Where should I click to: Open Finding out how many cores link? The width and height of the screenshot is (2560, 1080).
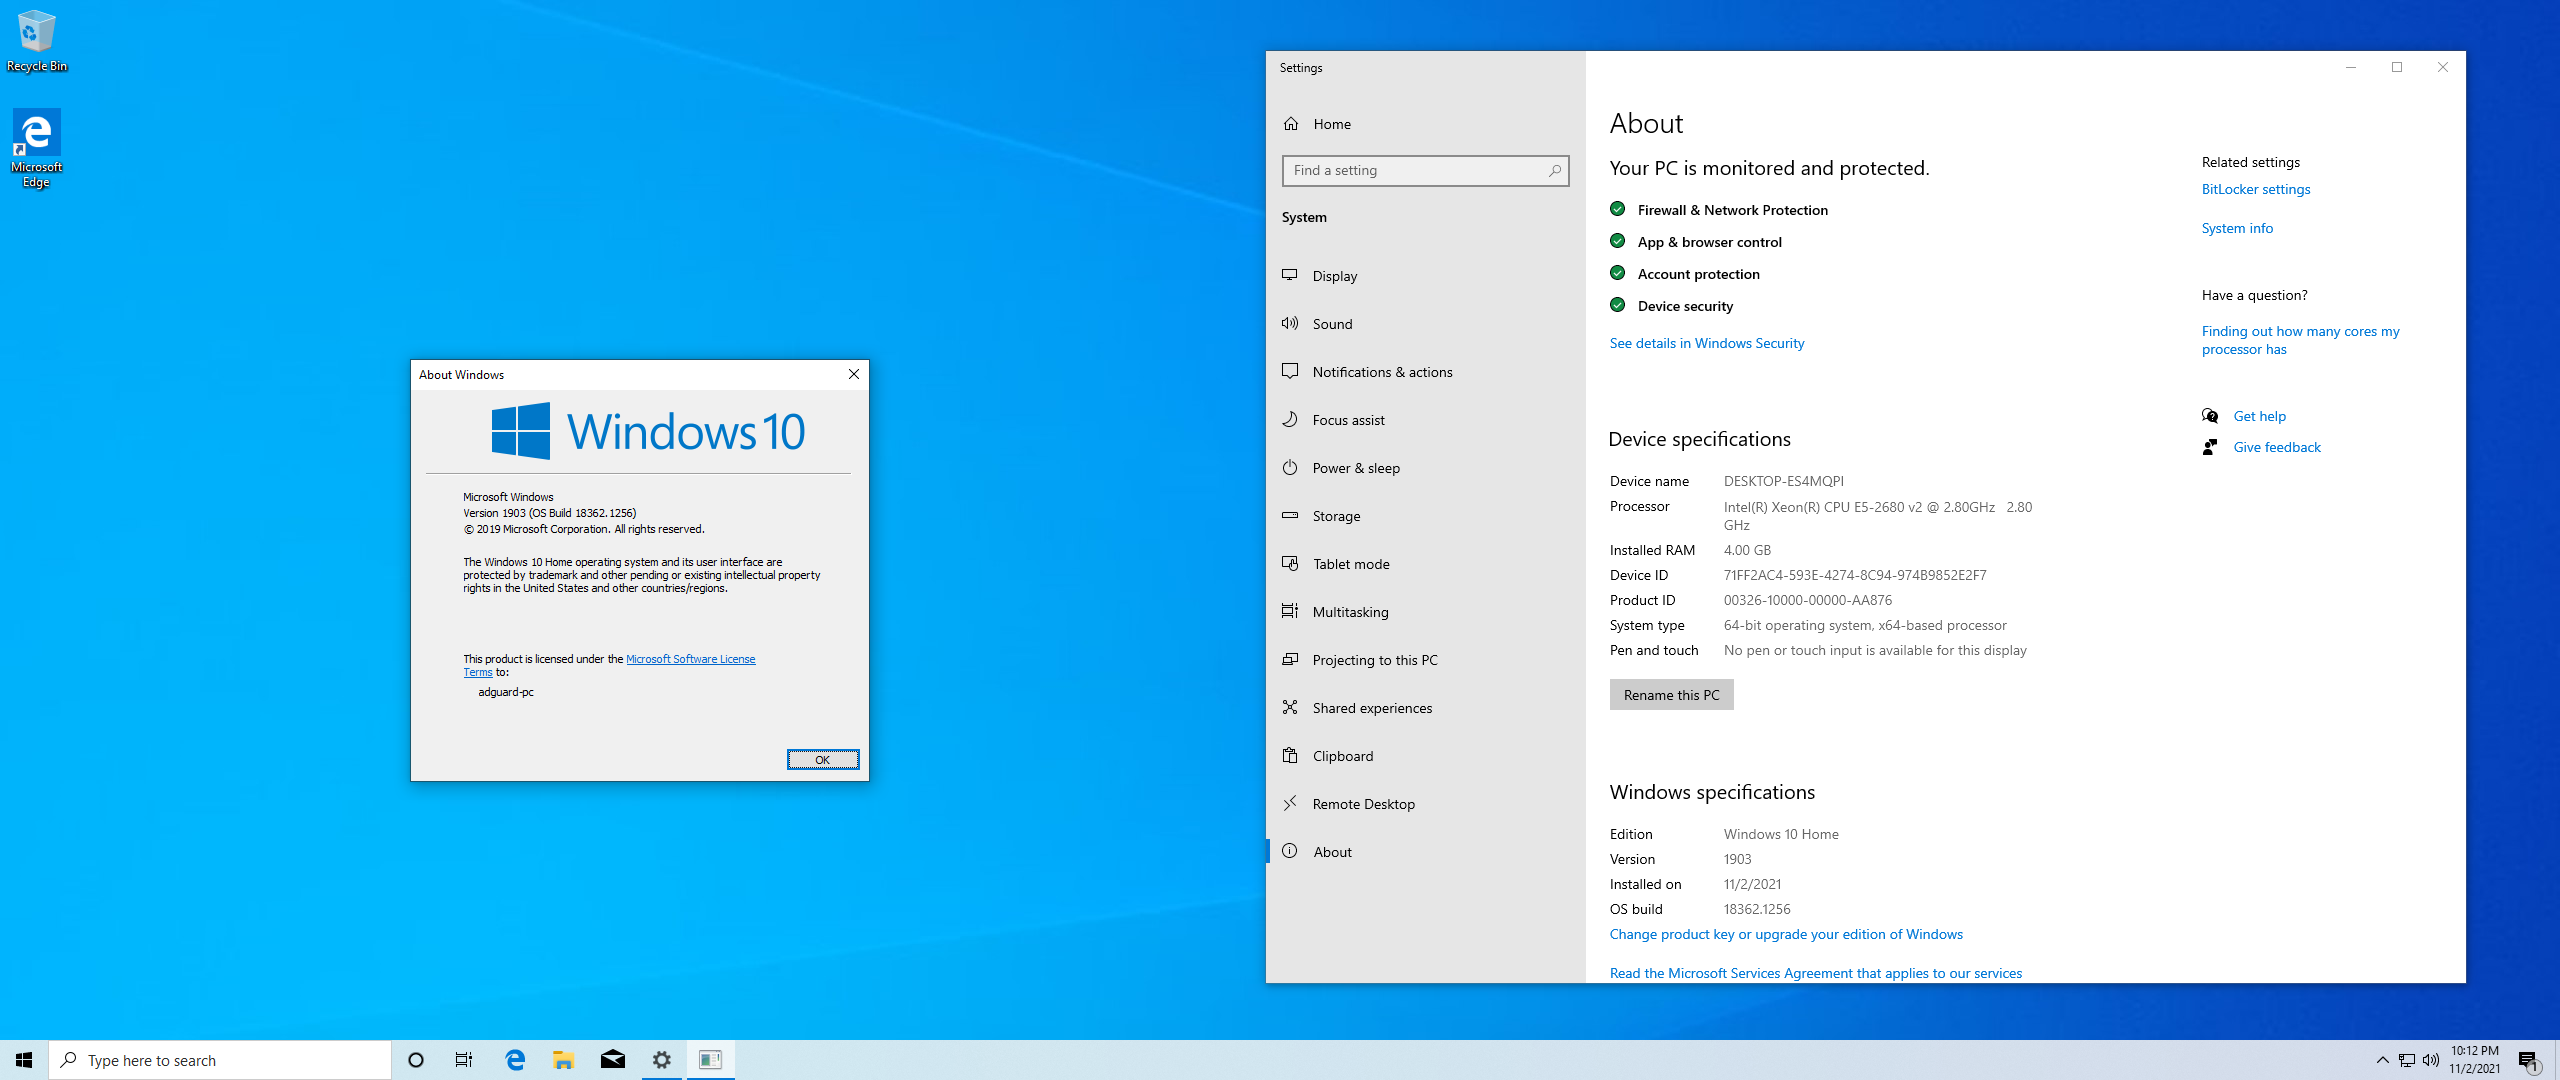pyautogui.click(x=2300, y=340)
